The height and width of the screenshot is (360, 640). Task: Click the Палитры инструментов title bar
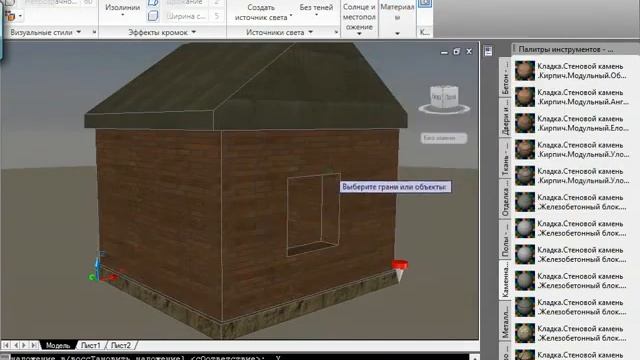click(x=575, y=49)
